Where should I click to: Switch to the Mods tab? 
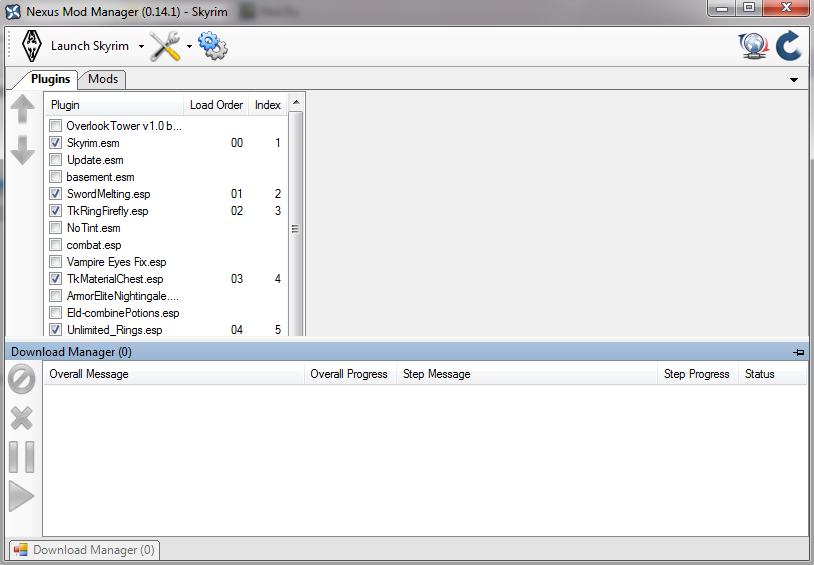point(103,79)
